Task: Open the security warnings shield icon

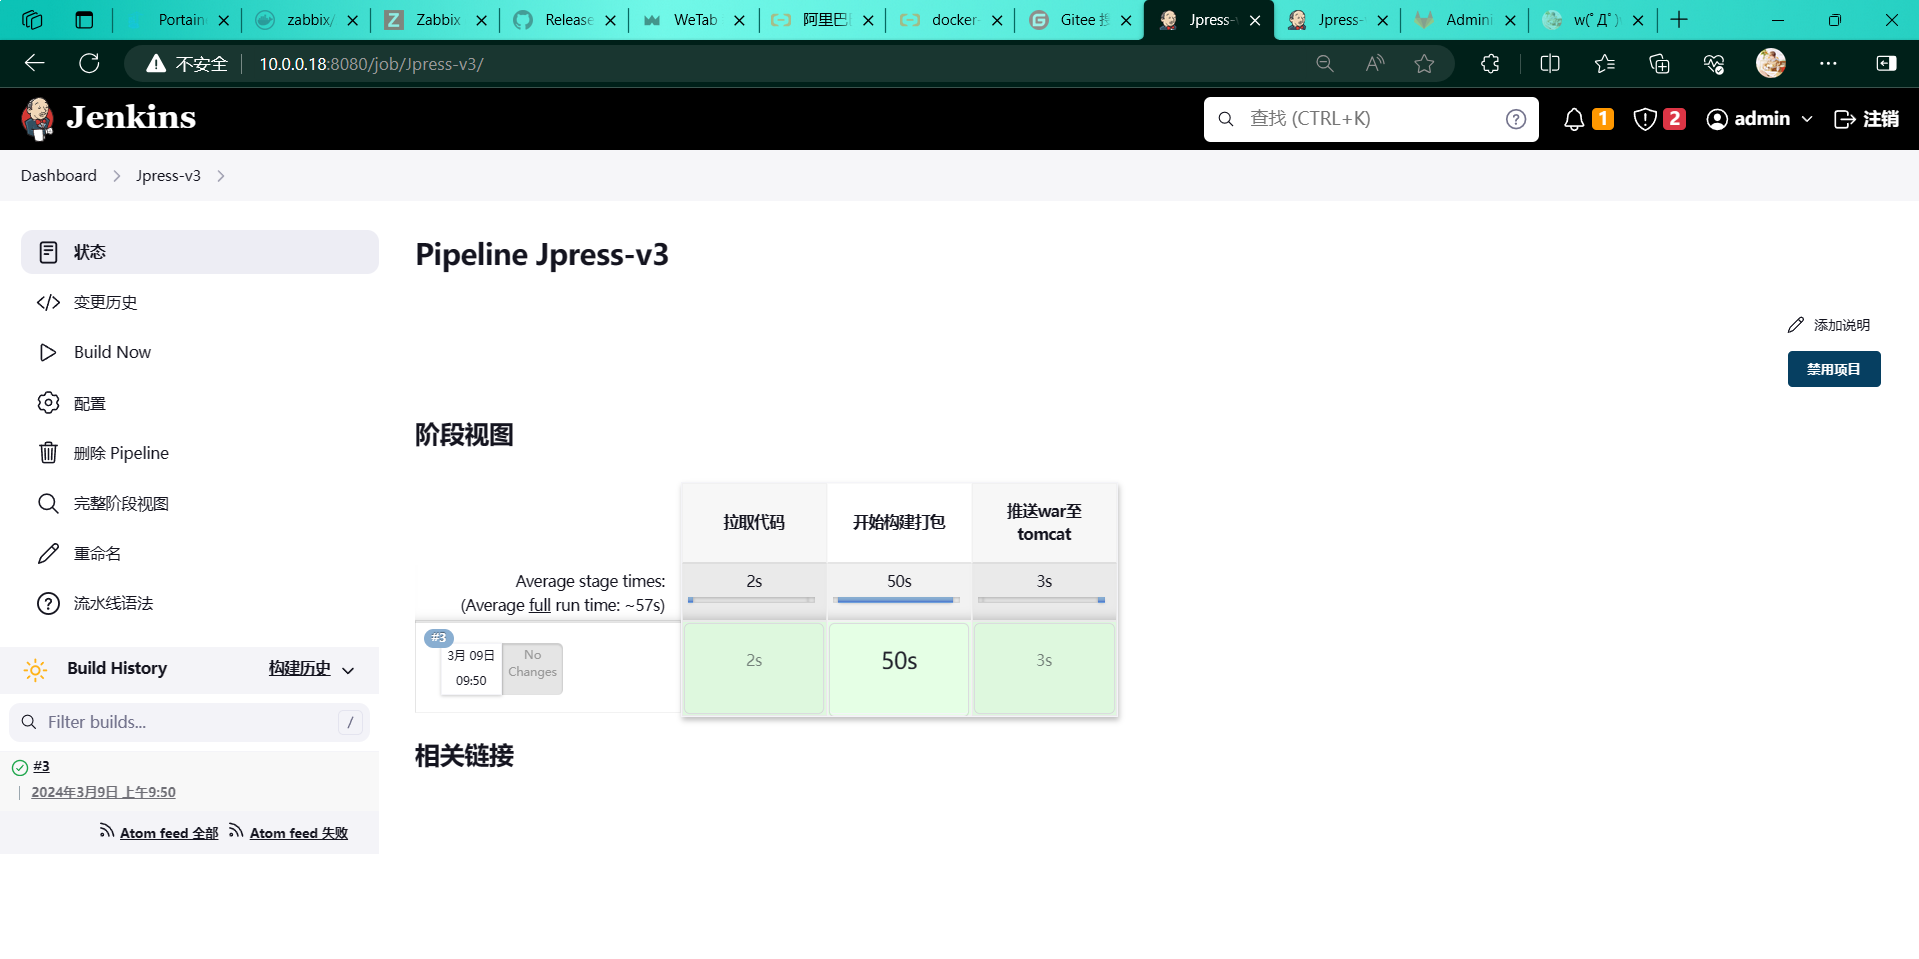Action: pyautogui.click(x=1645, y=119)
